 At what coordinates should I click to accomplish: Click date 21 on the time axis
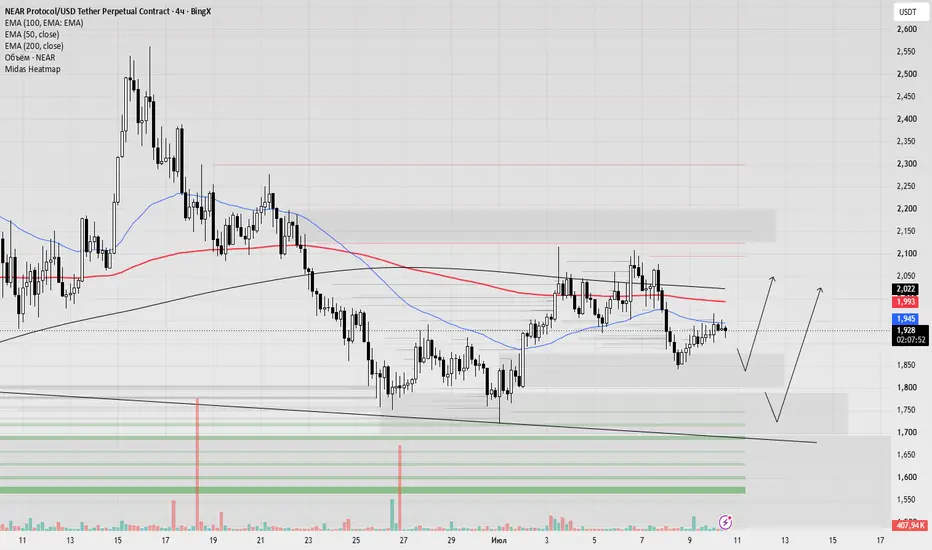[x=260, y=540]
